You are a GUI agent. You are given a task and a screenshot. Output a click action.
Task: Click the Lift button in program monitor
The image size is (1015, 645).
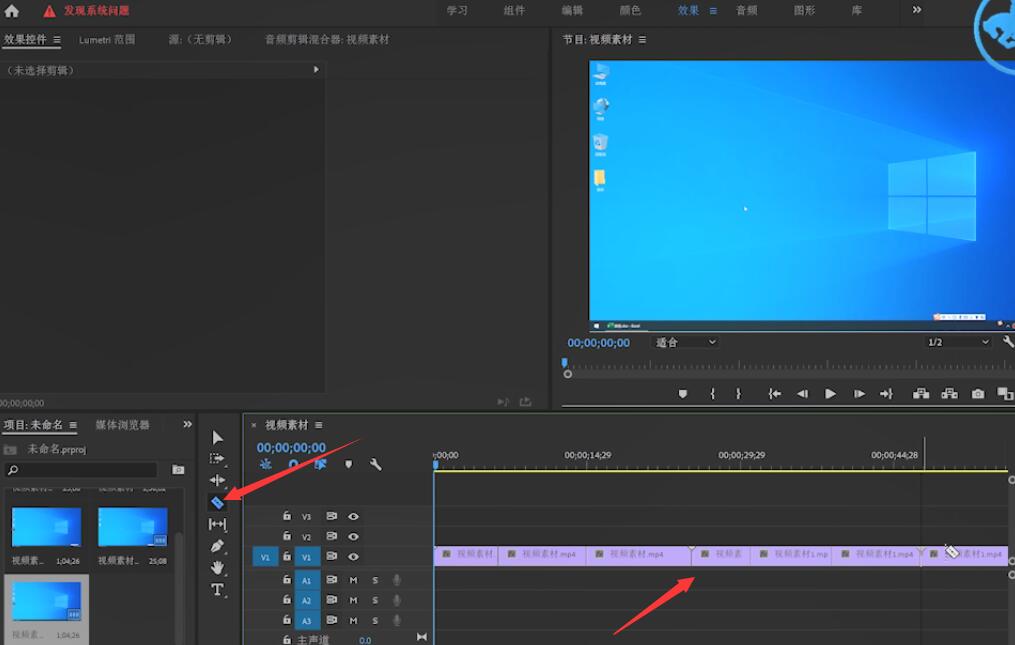click(920, 394)
